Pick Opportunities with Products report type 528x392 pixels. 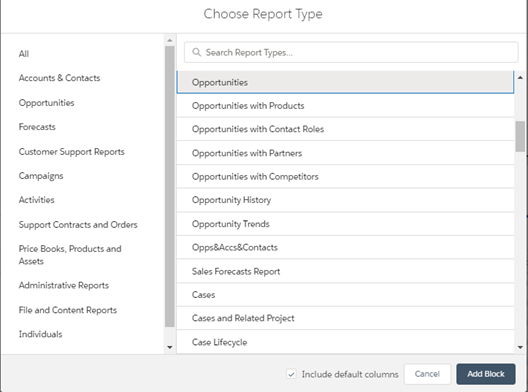(345, 106)
